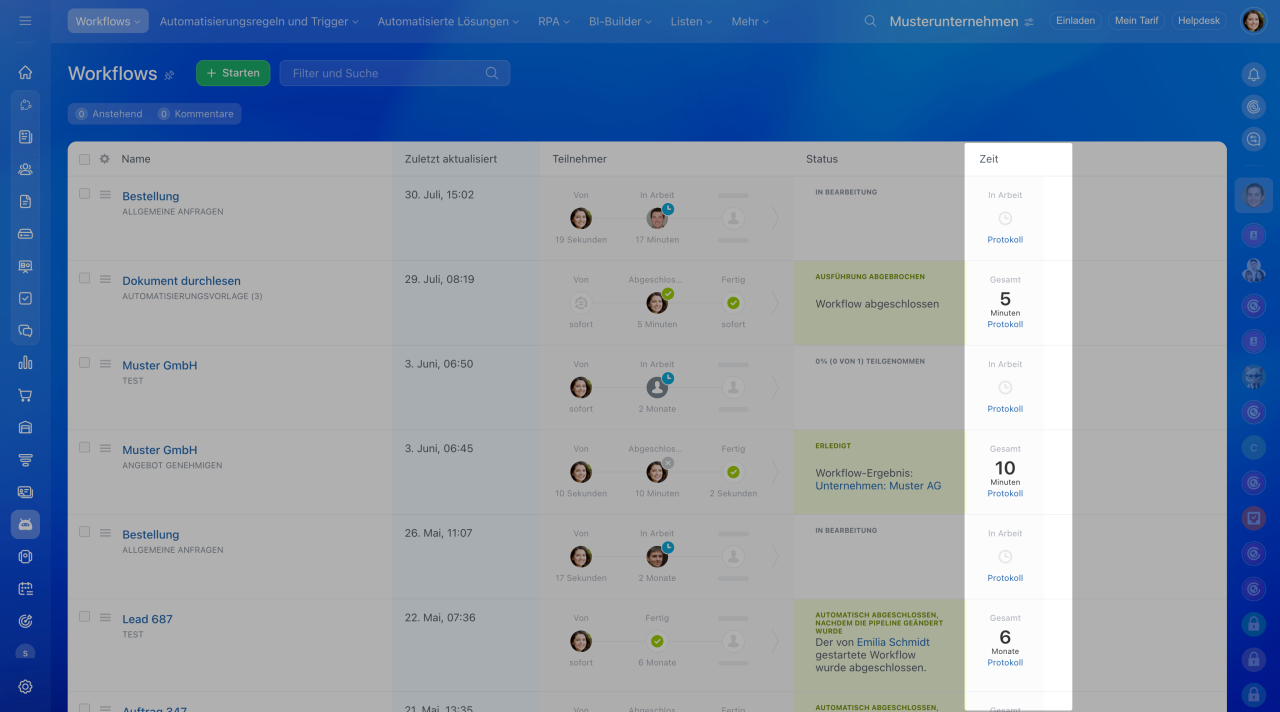Expand the Mehr dropdown menu

(750, 21)
